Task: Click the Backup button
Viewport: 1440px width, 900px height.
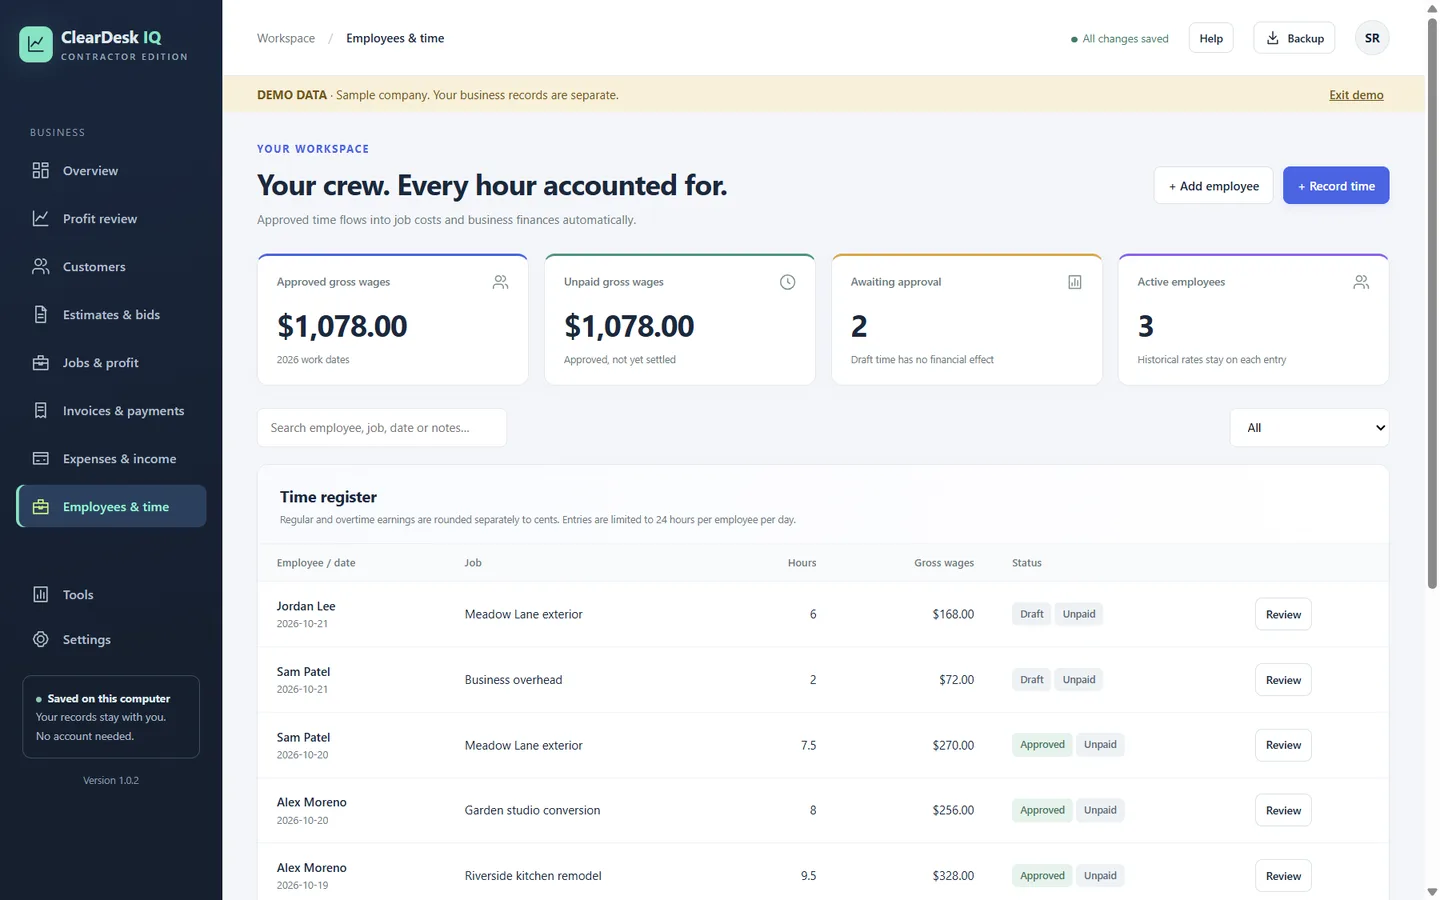Action: [x=1294, y=38]
